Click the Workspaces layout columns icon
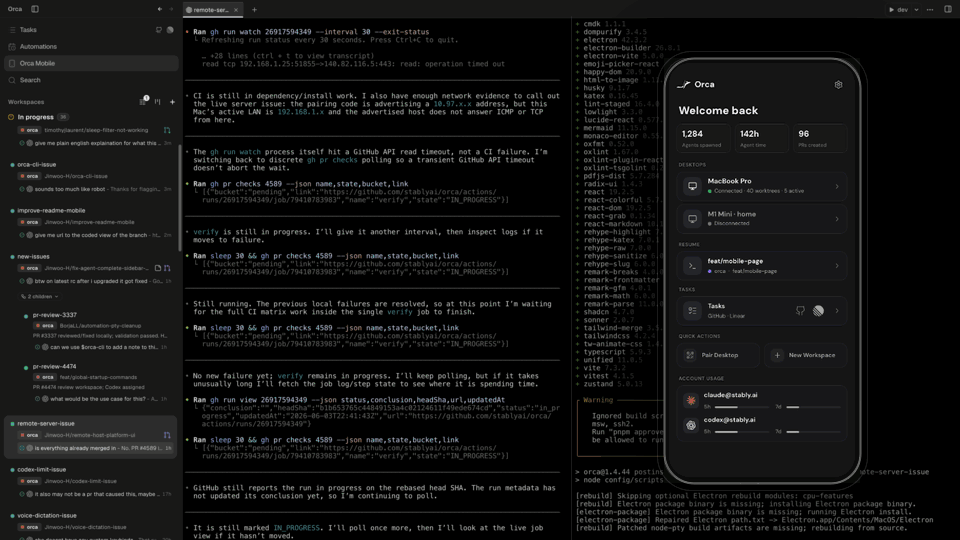The height and width of the screenshot is (540, 960). [157, 102]
